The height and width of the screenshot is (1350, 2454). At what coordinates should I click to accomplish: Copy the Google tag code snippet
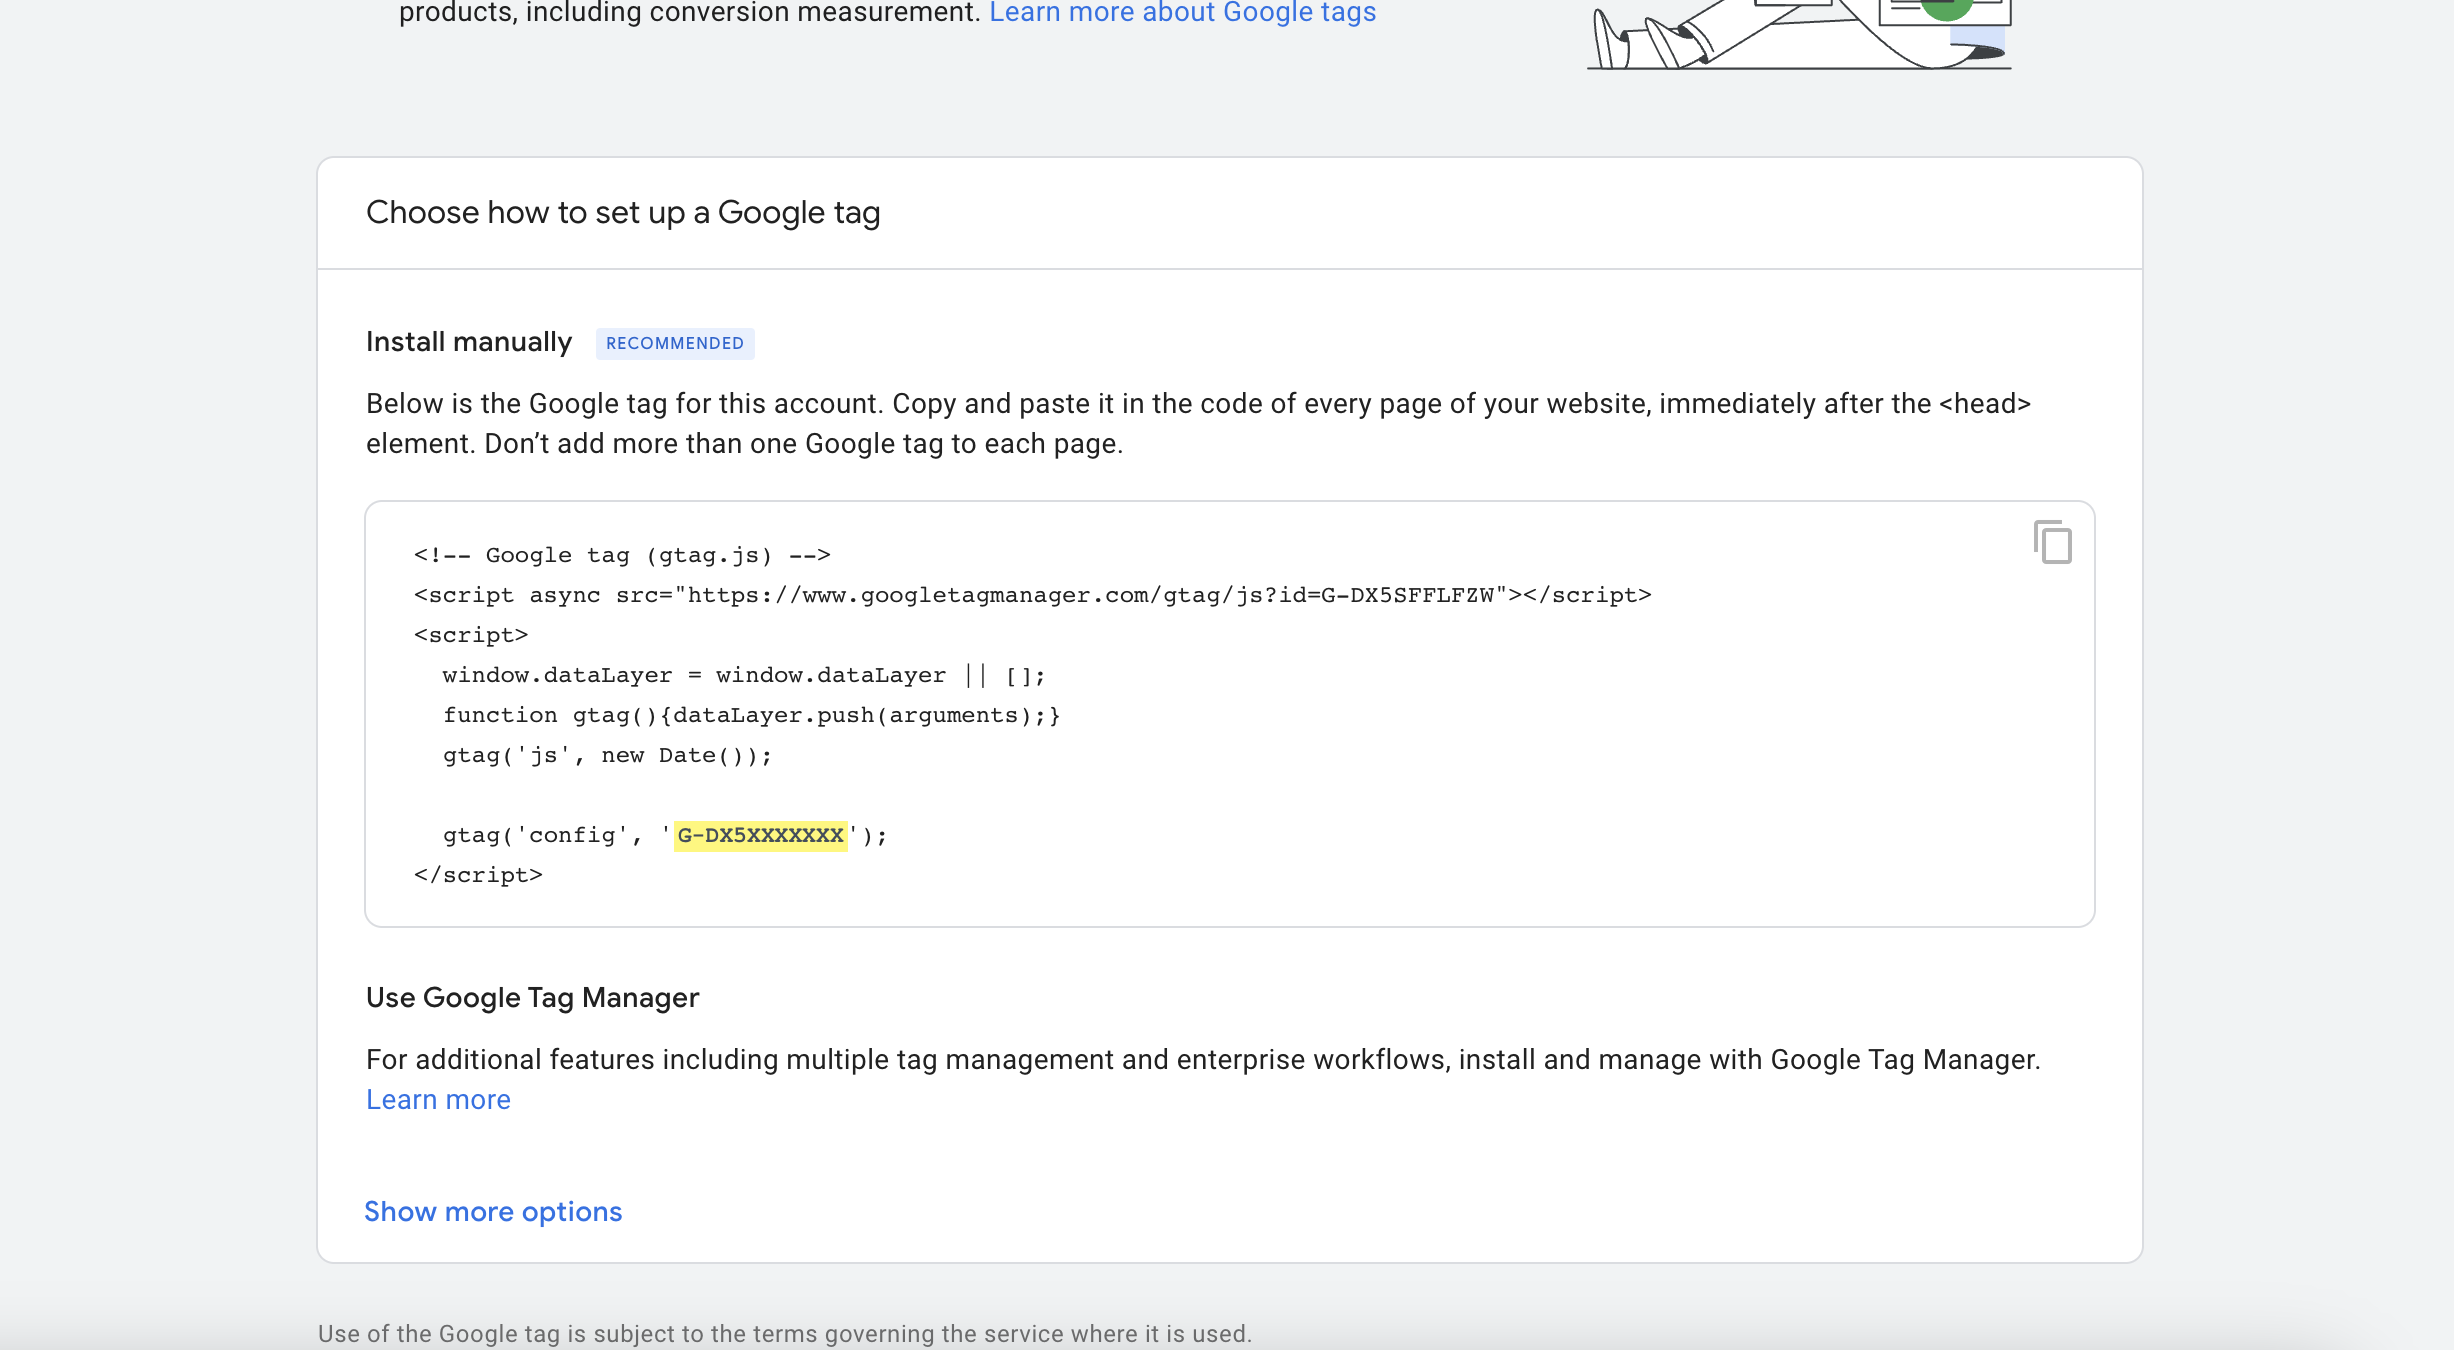click(x=2052, y=543)
